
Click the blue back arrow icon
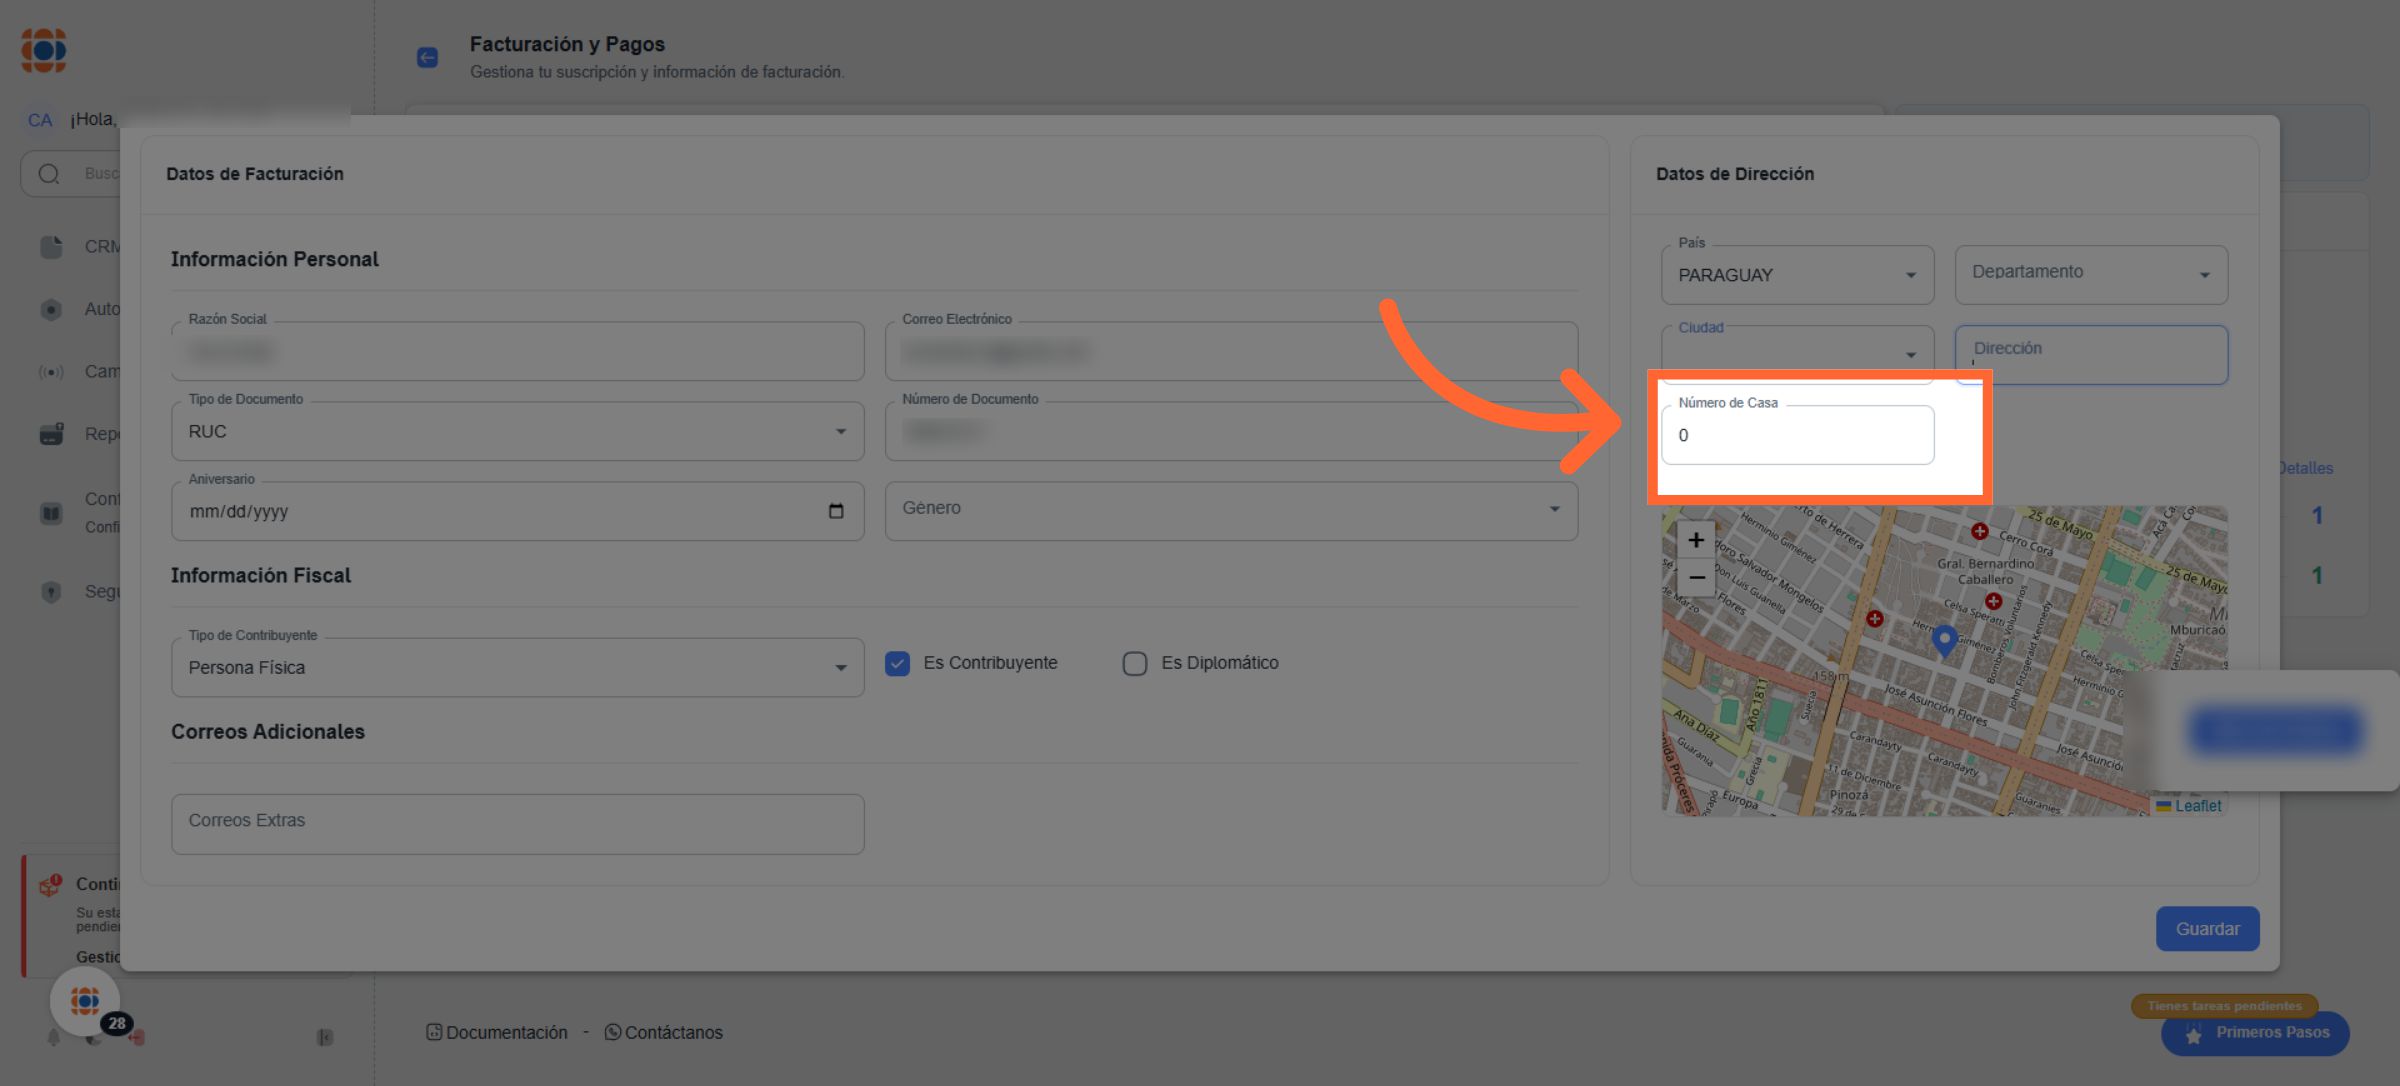tap(427, 57)
